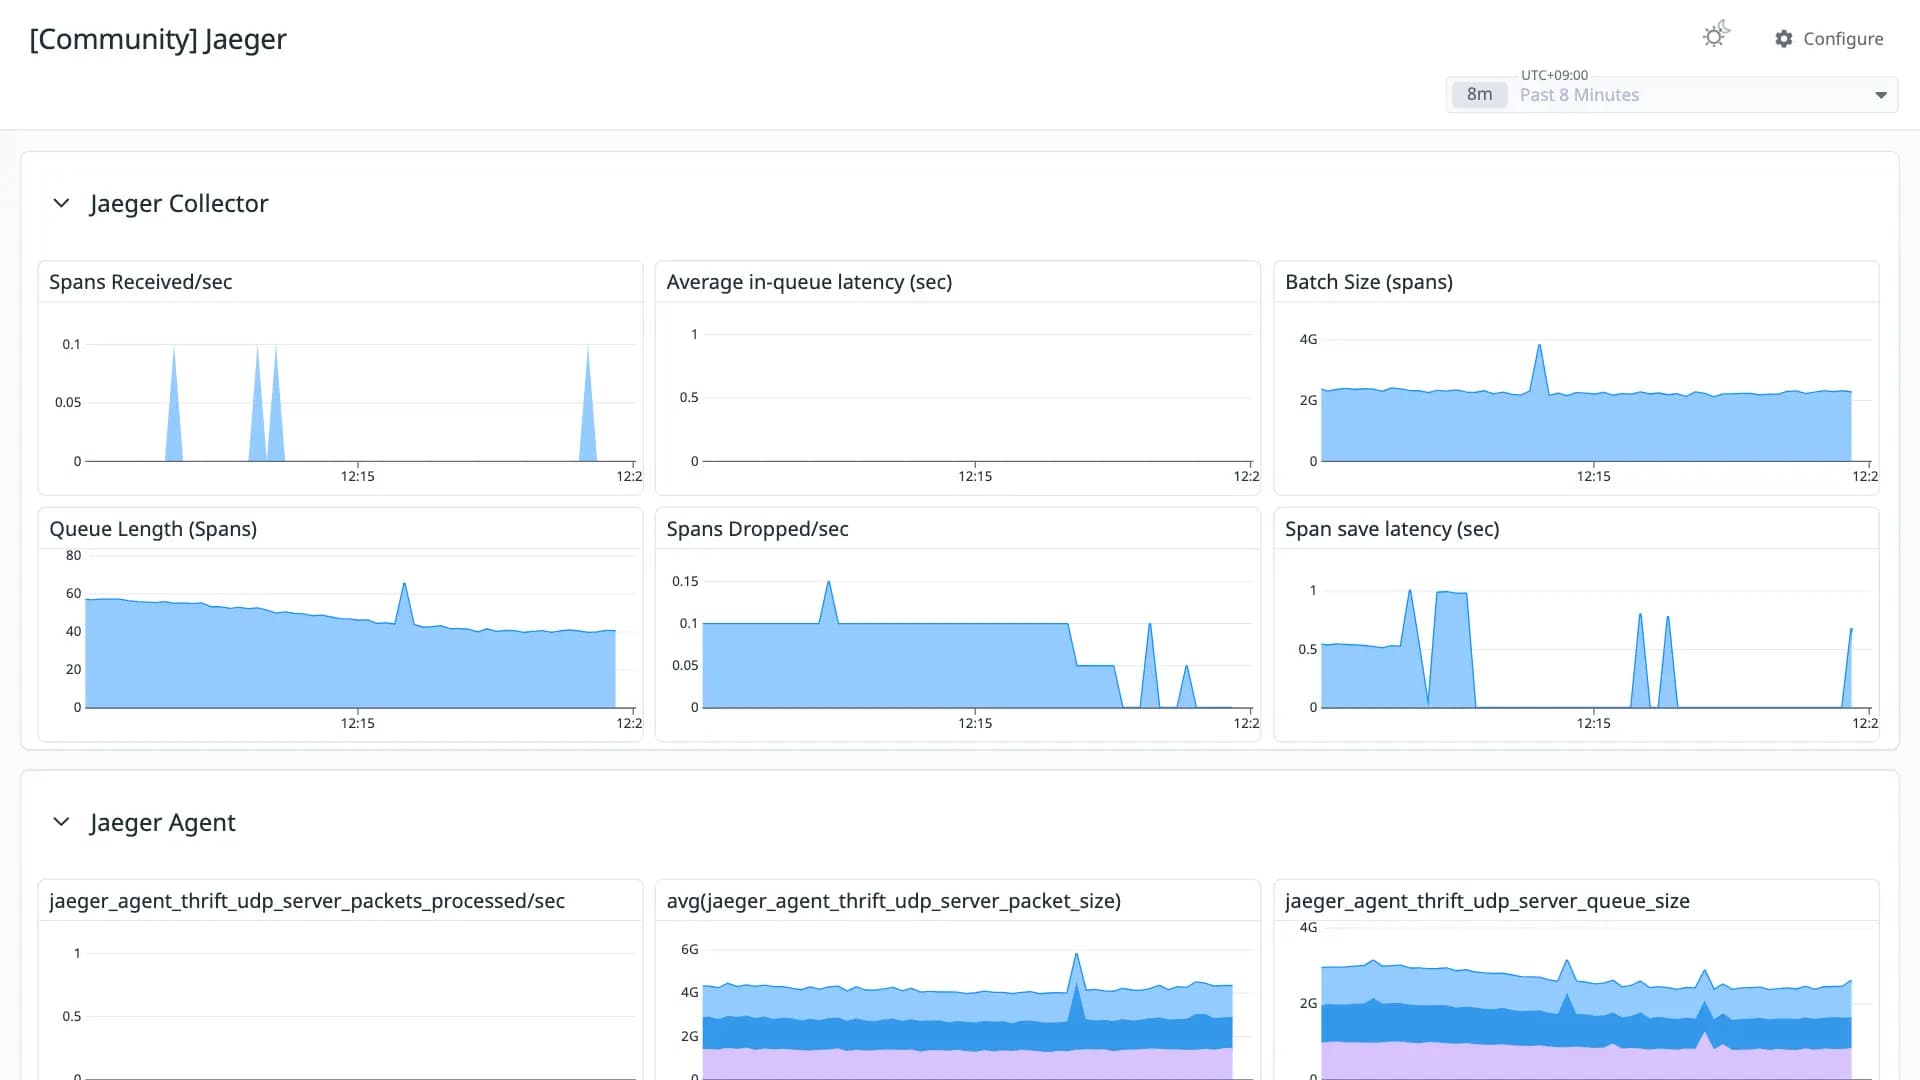Screen dimensions: 1920x1080
Task: Select the avg packet_size widget title
Action: click(x=894, y=901)
